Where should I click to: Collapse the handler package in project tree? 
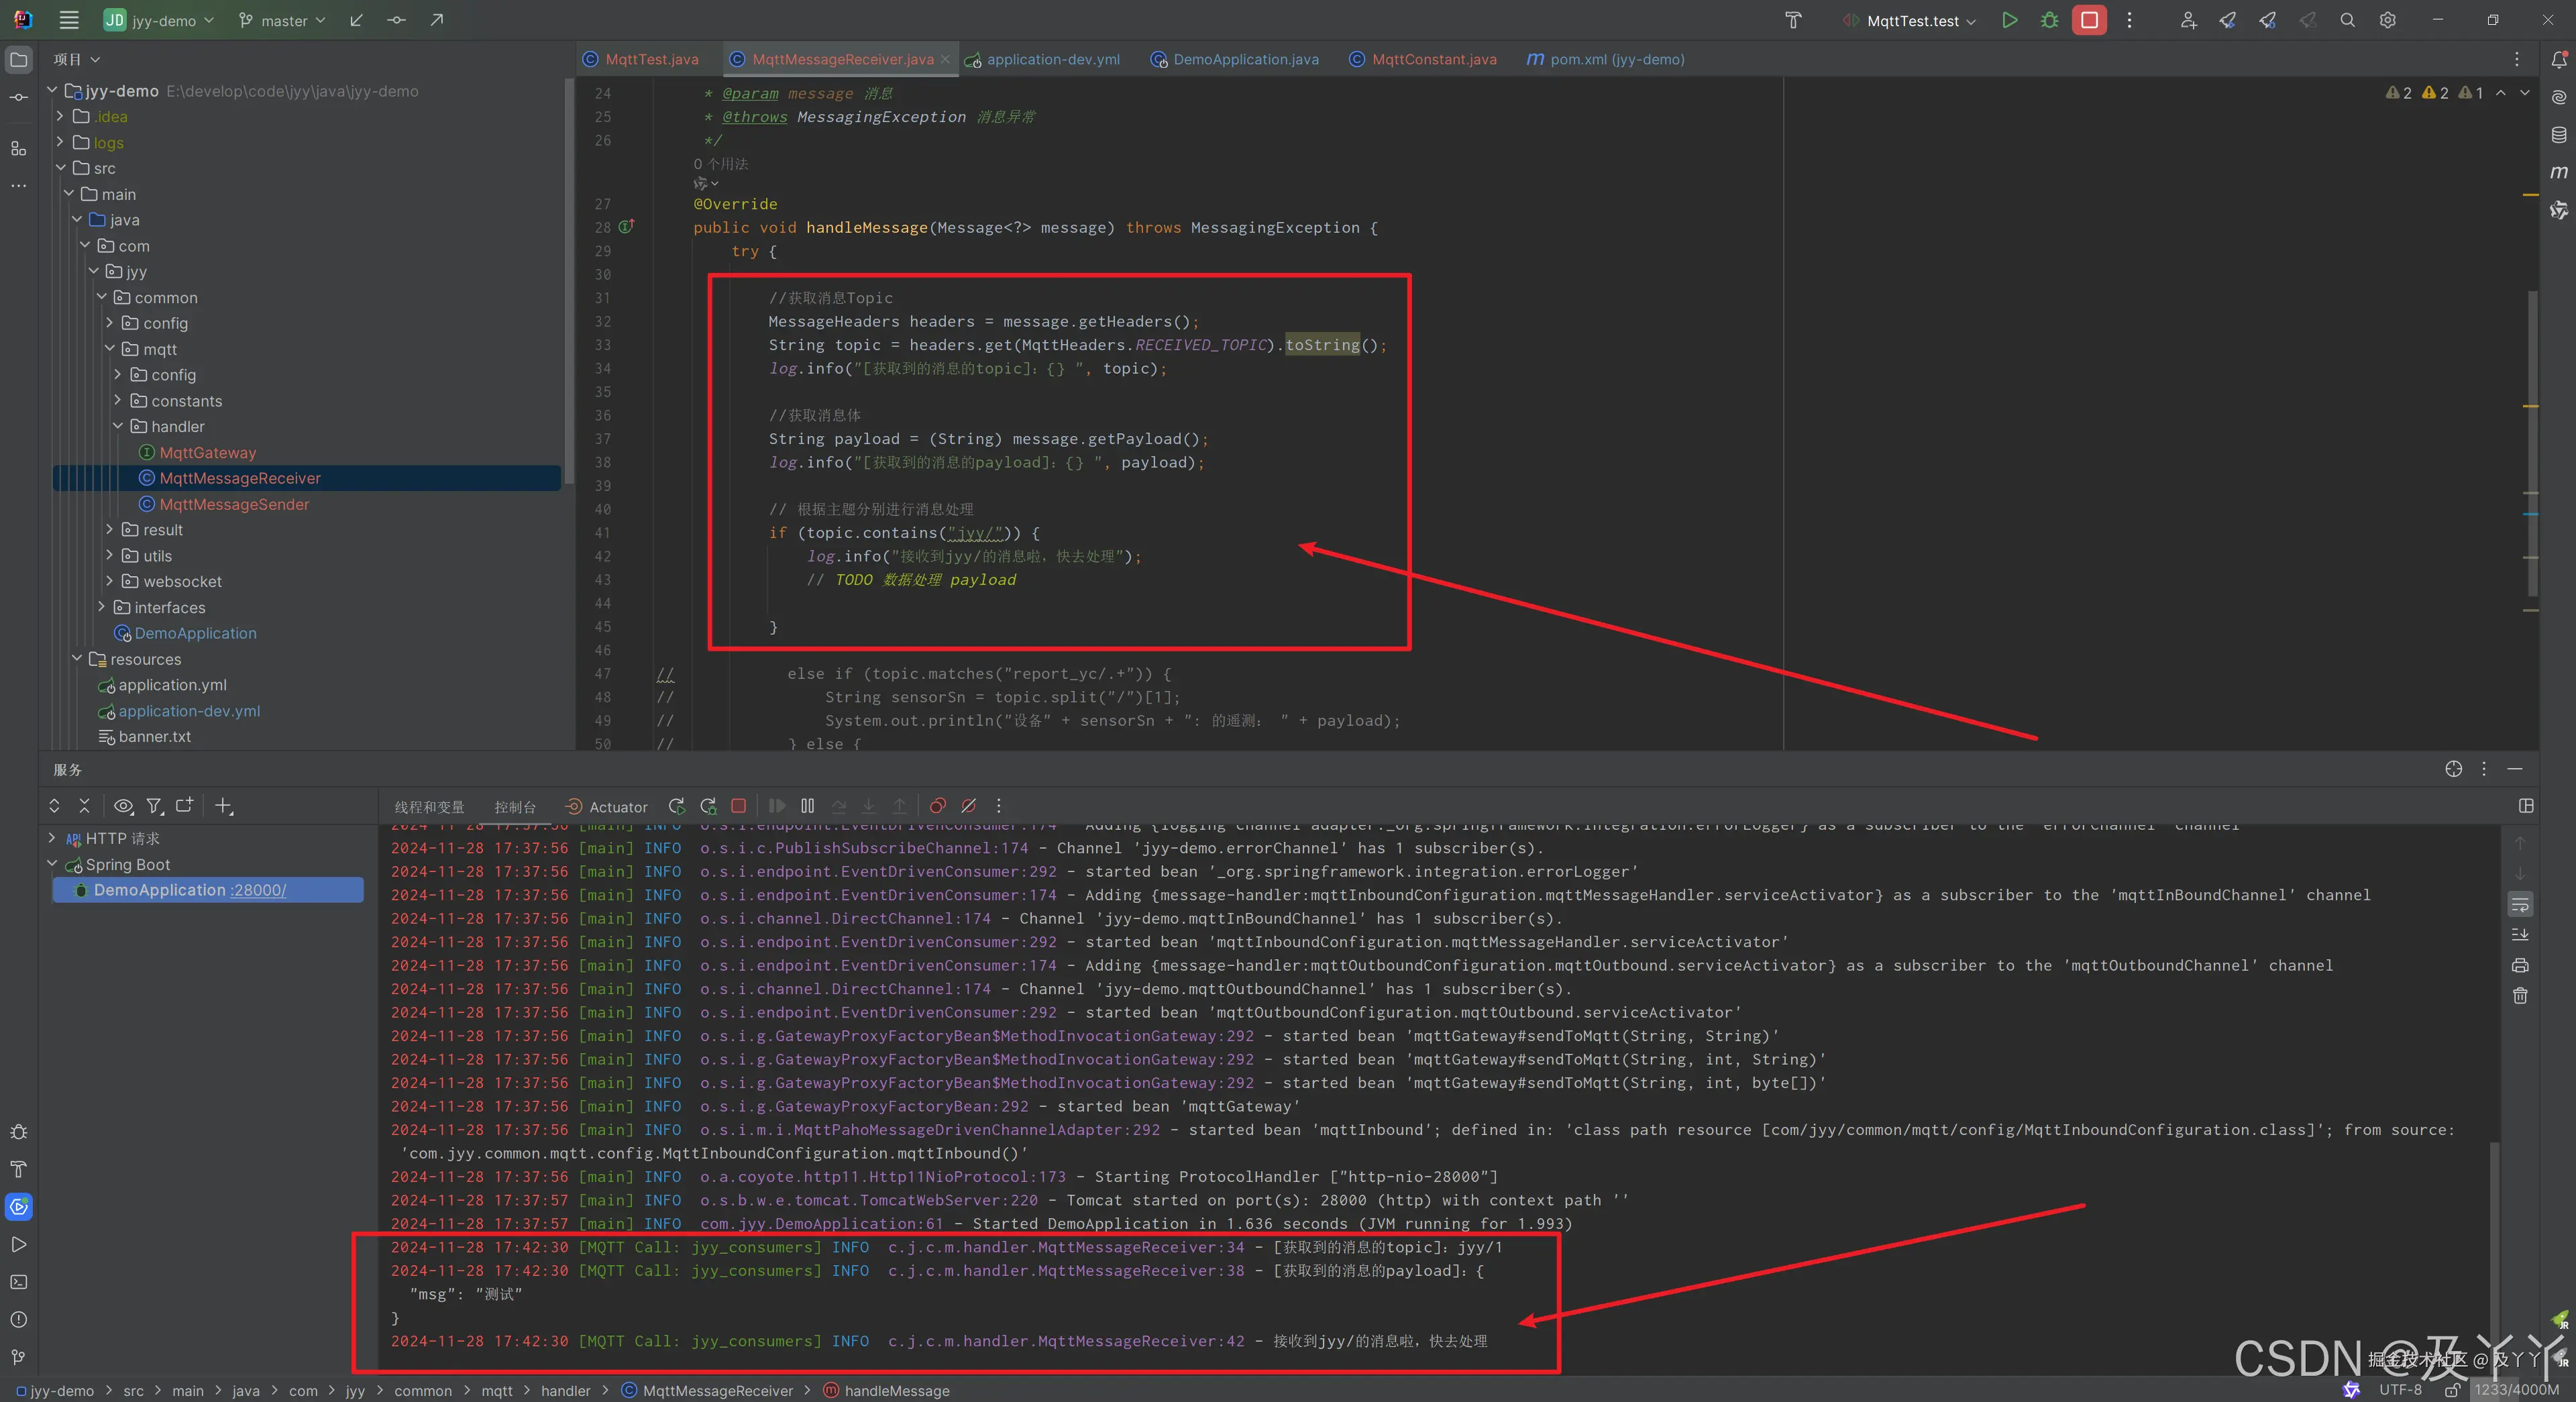click(118, 426)
